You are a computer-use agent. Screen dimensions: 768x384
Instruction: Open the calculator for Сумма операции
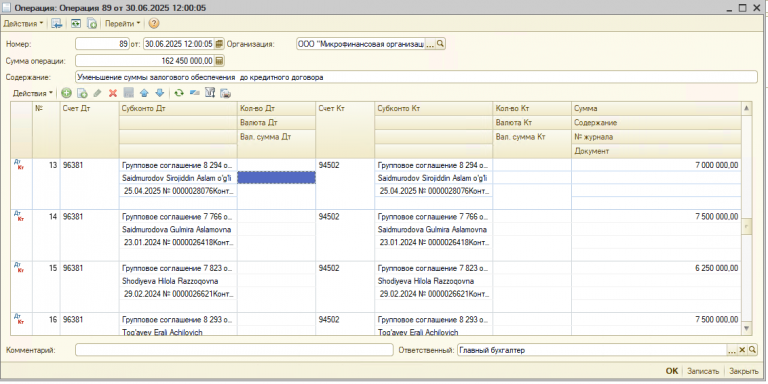point(219,61)
